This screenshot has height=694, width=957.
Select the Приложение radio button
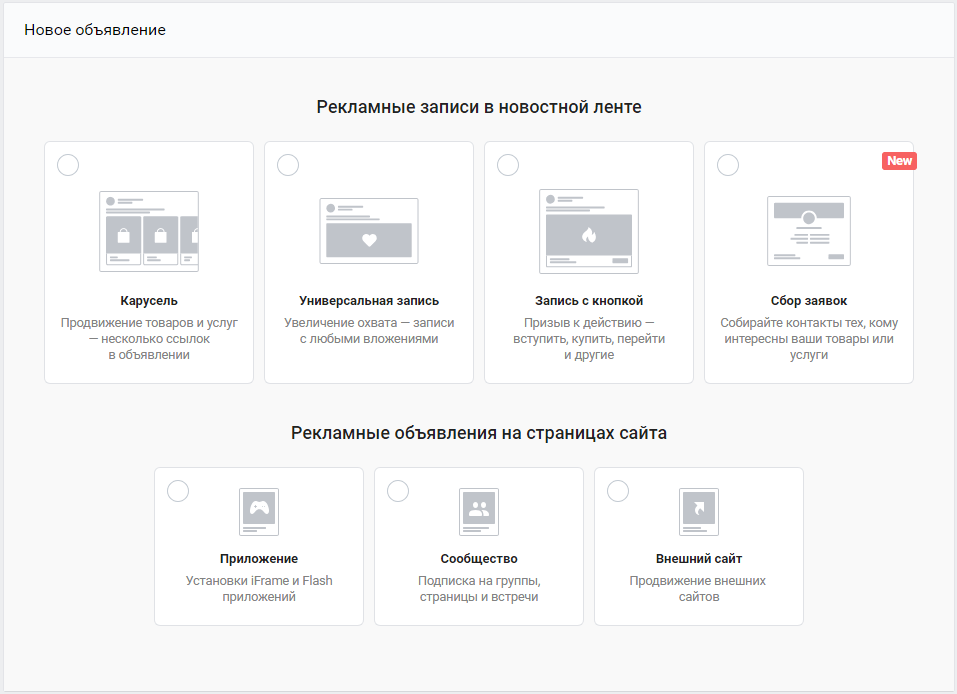(x=178, y=491)
